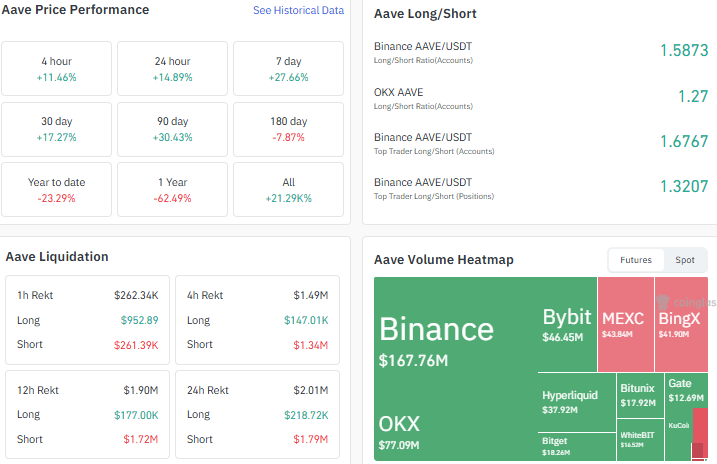The height and width of the screenshot is (464, 717).
Task: Open the See Historical Data link
Action: click(298, 10)
